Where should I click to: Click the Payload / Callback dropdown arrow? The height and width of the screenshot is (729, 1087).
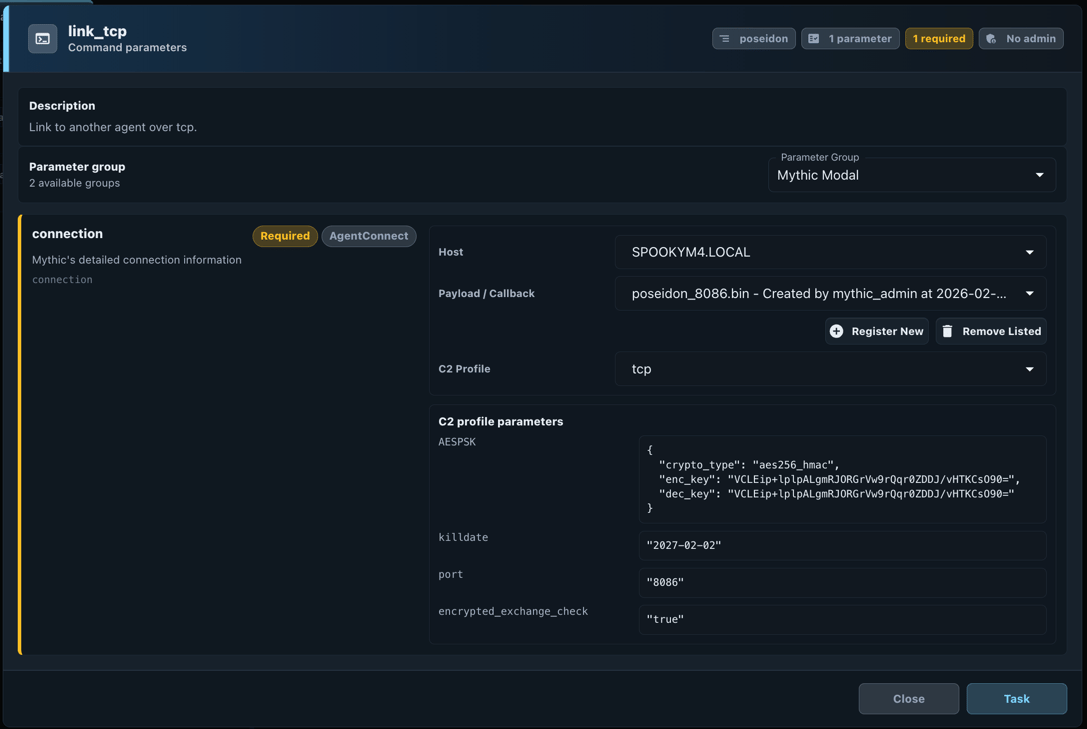(1029, 294)
